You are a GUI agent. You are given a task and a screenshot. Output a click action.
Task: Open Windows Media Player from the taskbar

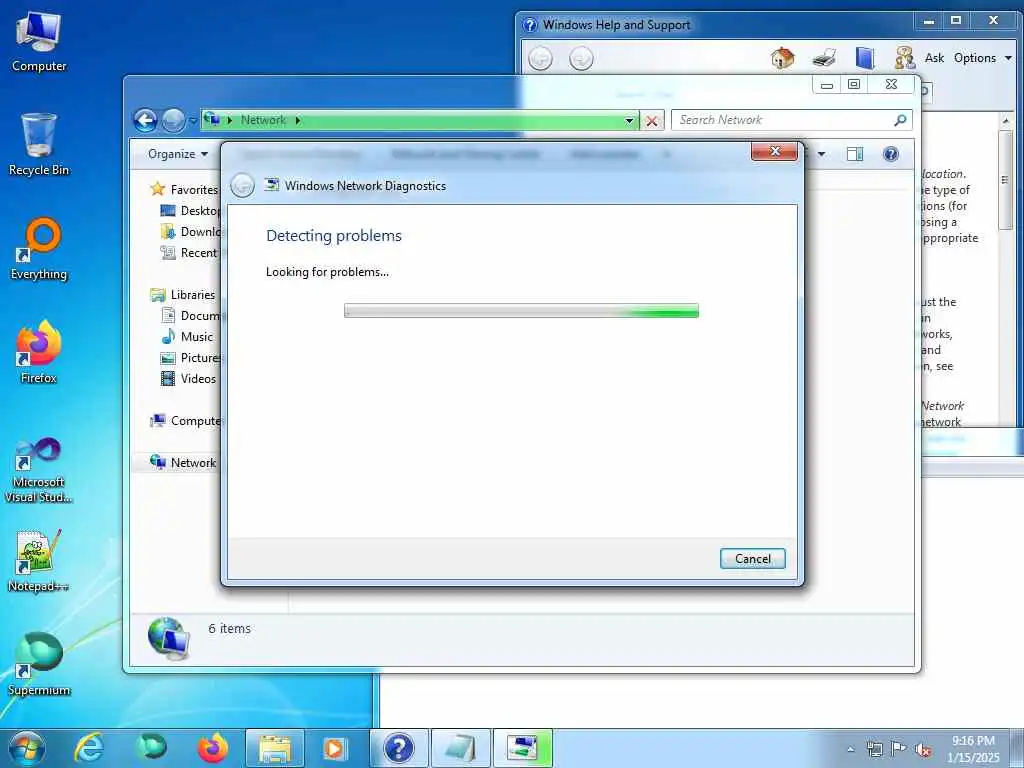337,748
